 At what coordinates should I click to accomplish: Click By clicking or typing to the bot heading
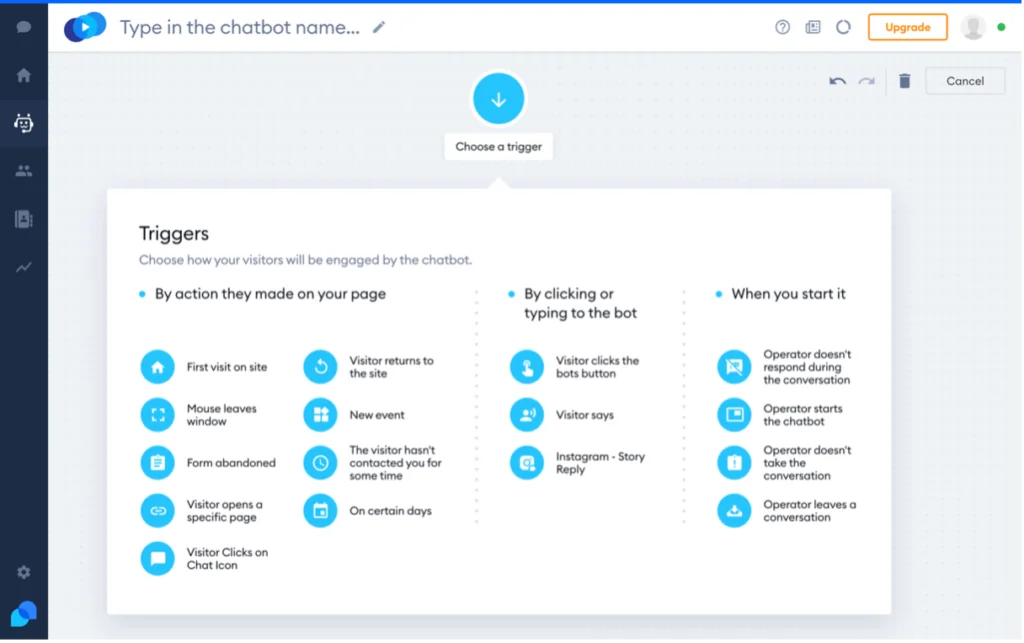coord(580,304)
